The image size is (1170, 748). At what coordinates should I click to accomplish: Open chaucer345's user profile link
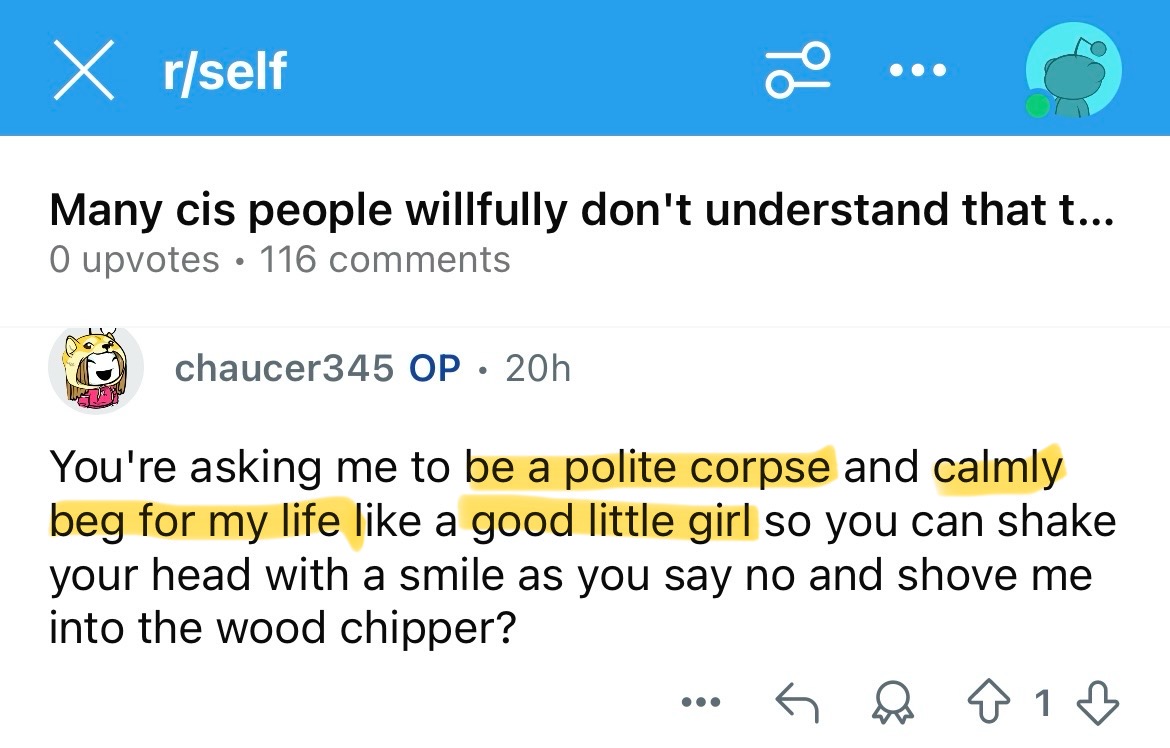pos(284,369)
